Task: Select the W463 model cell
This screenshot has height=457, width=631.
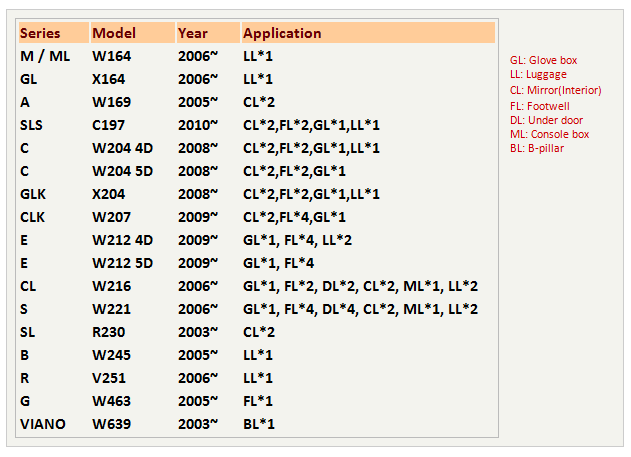Action: coord(111,401)
